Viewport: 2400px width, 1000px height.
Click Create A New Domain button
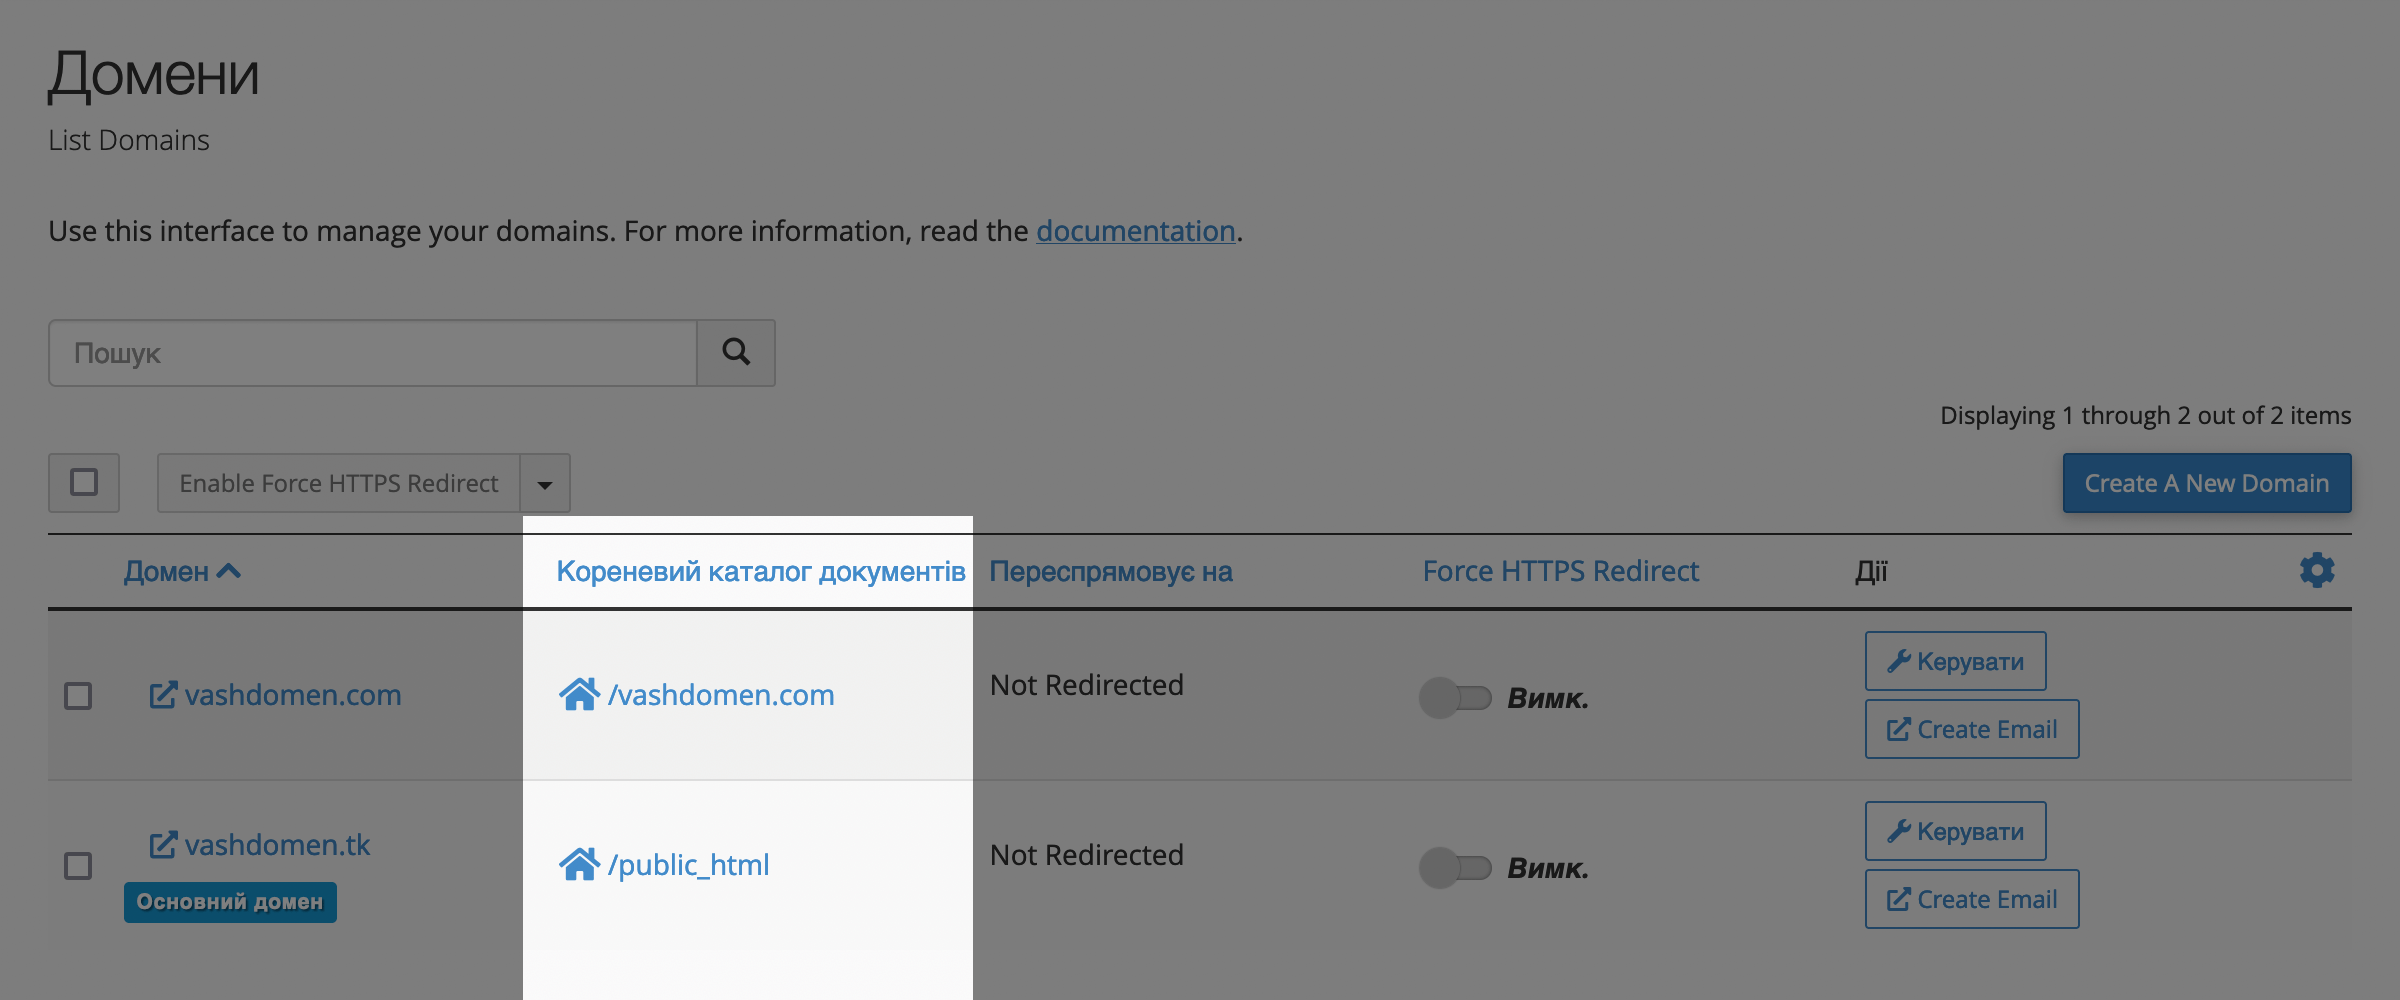[x=2207, y=483]
